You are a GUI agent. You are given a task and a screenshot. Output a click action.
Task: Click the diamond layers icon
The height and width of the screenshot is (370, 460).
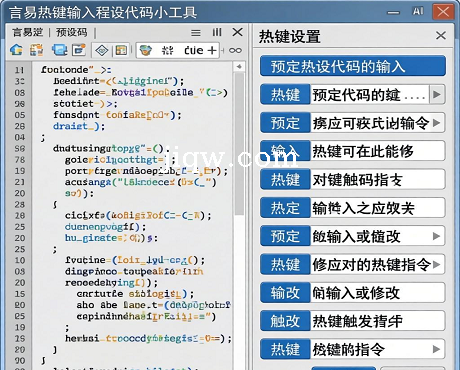click(x=102, y=50)
